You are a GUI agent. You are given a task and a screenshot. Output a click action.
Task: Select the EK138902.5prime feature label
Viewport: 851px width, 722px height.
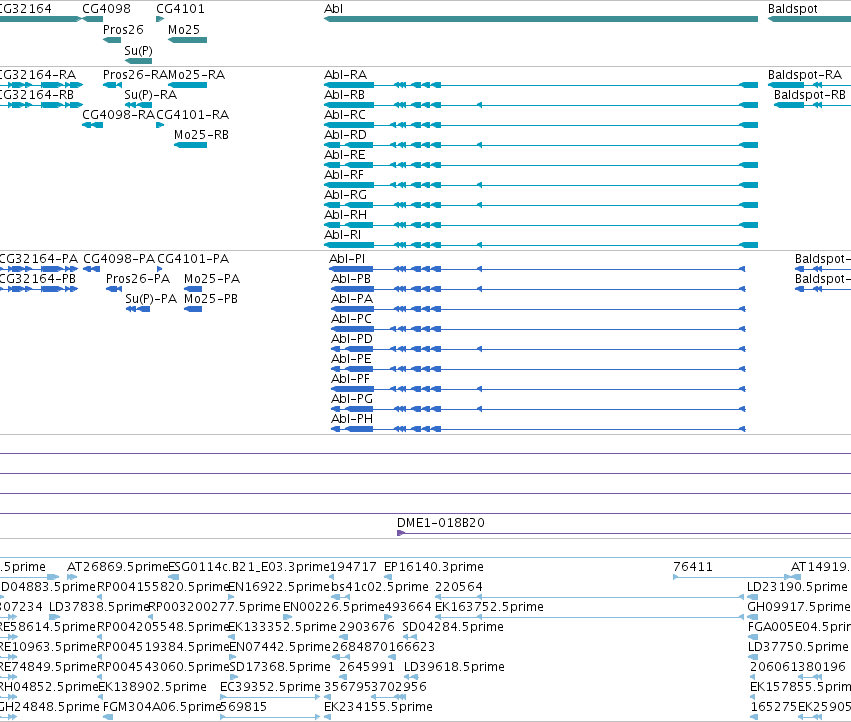coord(152,687)
